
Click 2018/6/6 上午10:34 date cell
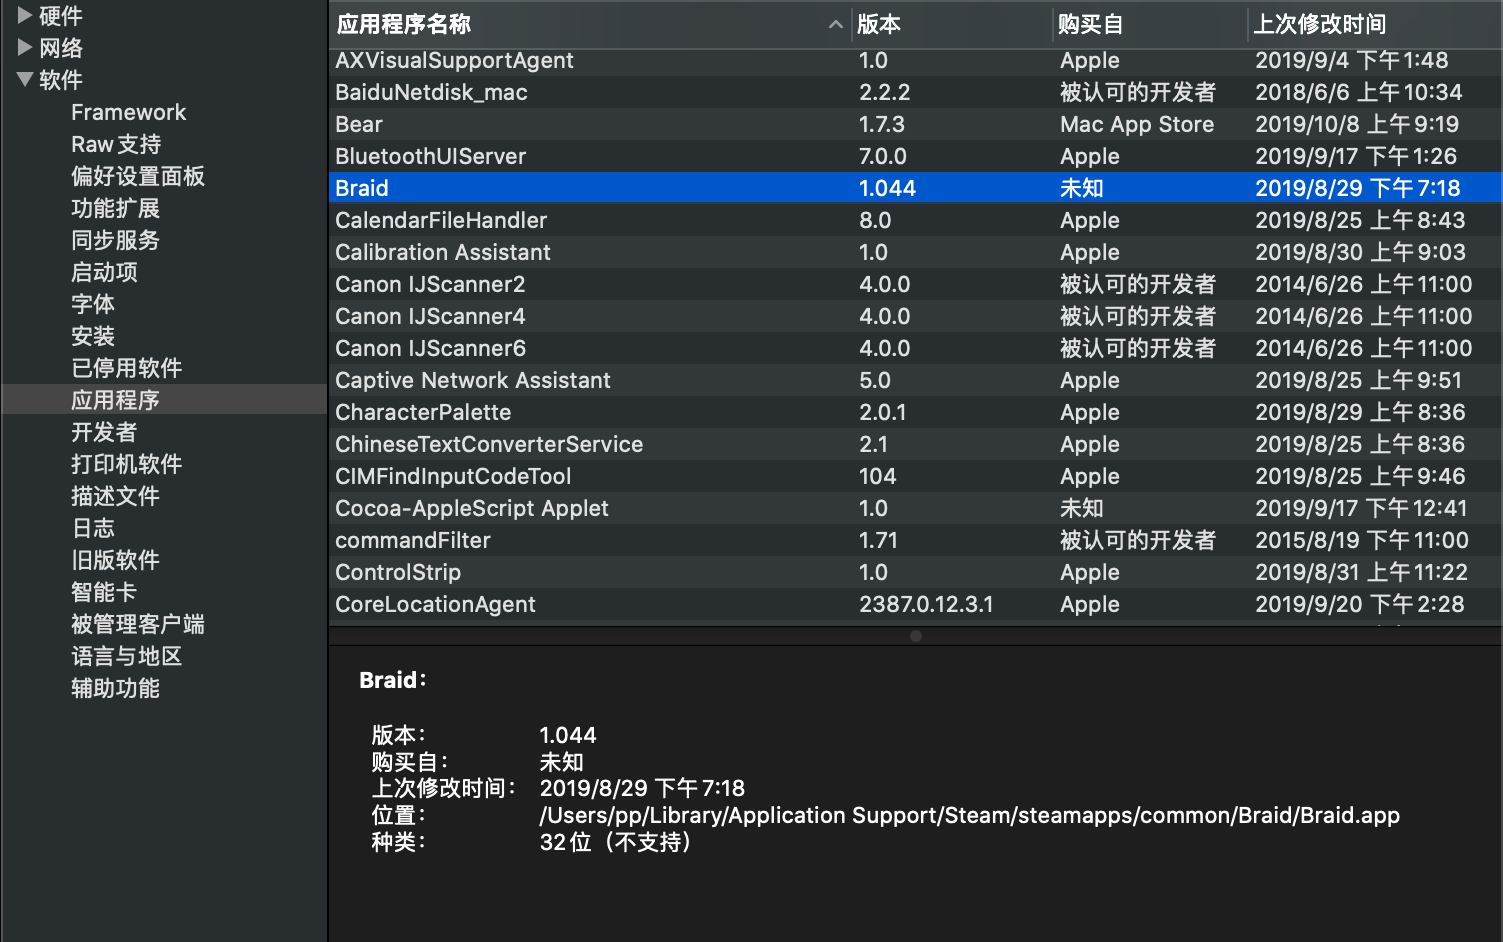[x=1358, y=92]
